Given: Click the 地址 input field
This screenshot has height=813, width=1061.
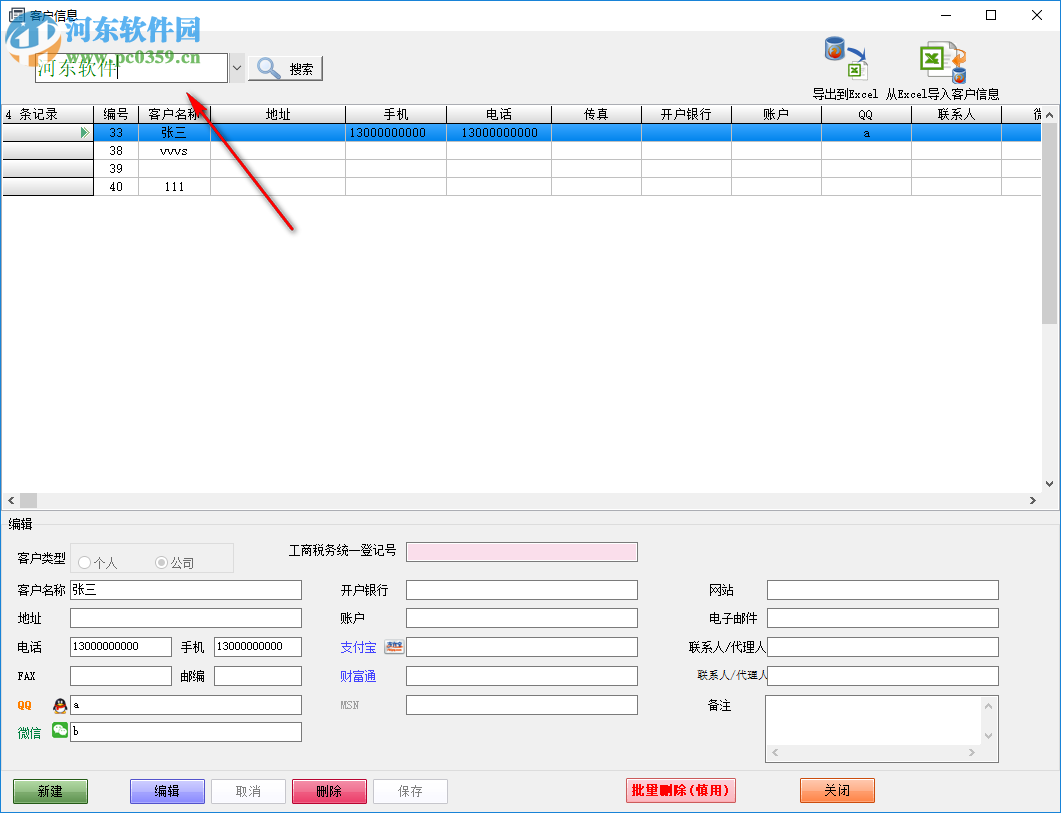Looking at the screenshot, I should click(186, 618).
